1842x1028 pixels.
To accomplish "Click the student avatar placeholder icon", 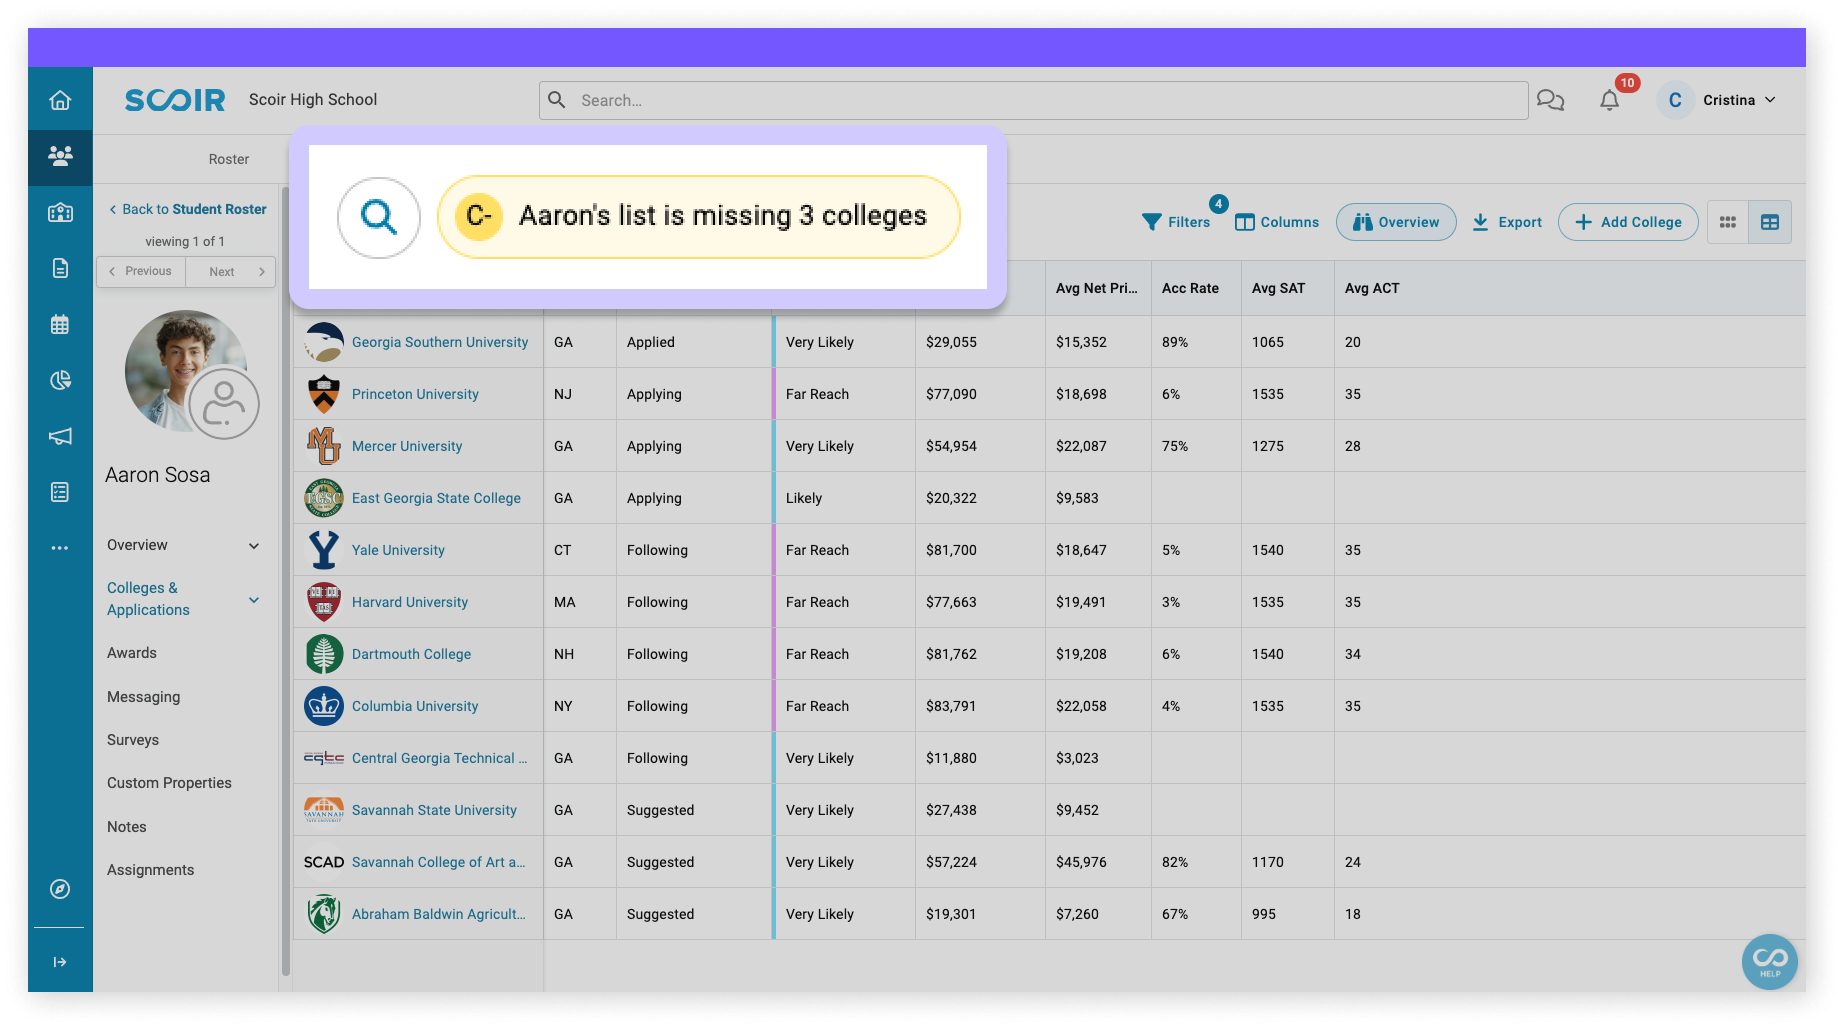I will (224, 403).
